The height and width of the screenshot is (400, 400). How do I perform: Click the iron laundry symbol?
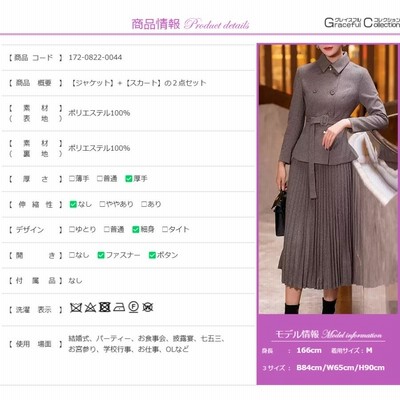[x=119, y=307]
